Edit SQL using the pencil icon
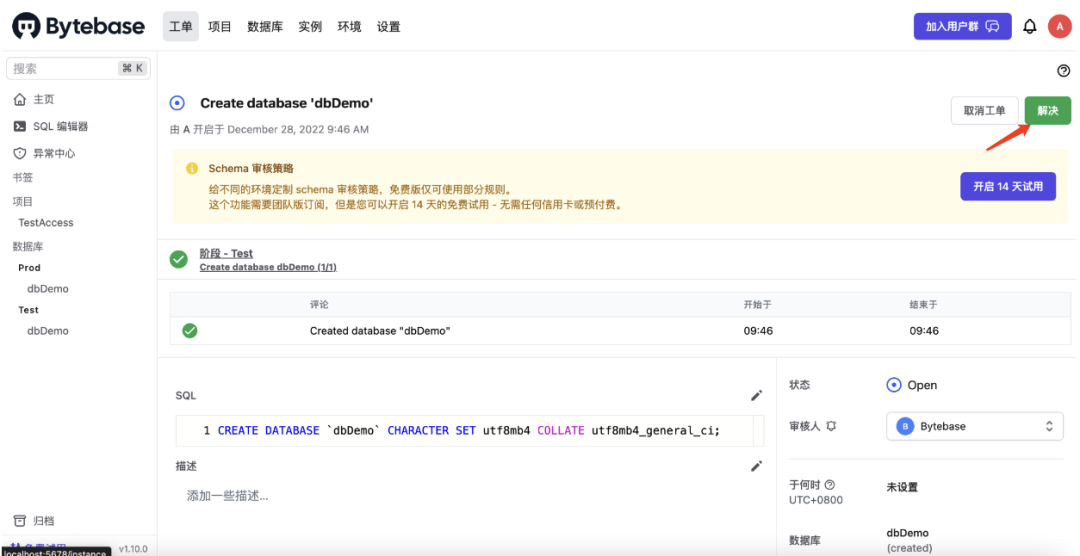Screen dimensions: 1080x556 [756, 395]
